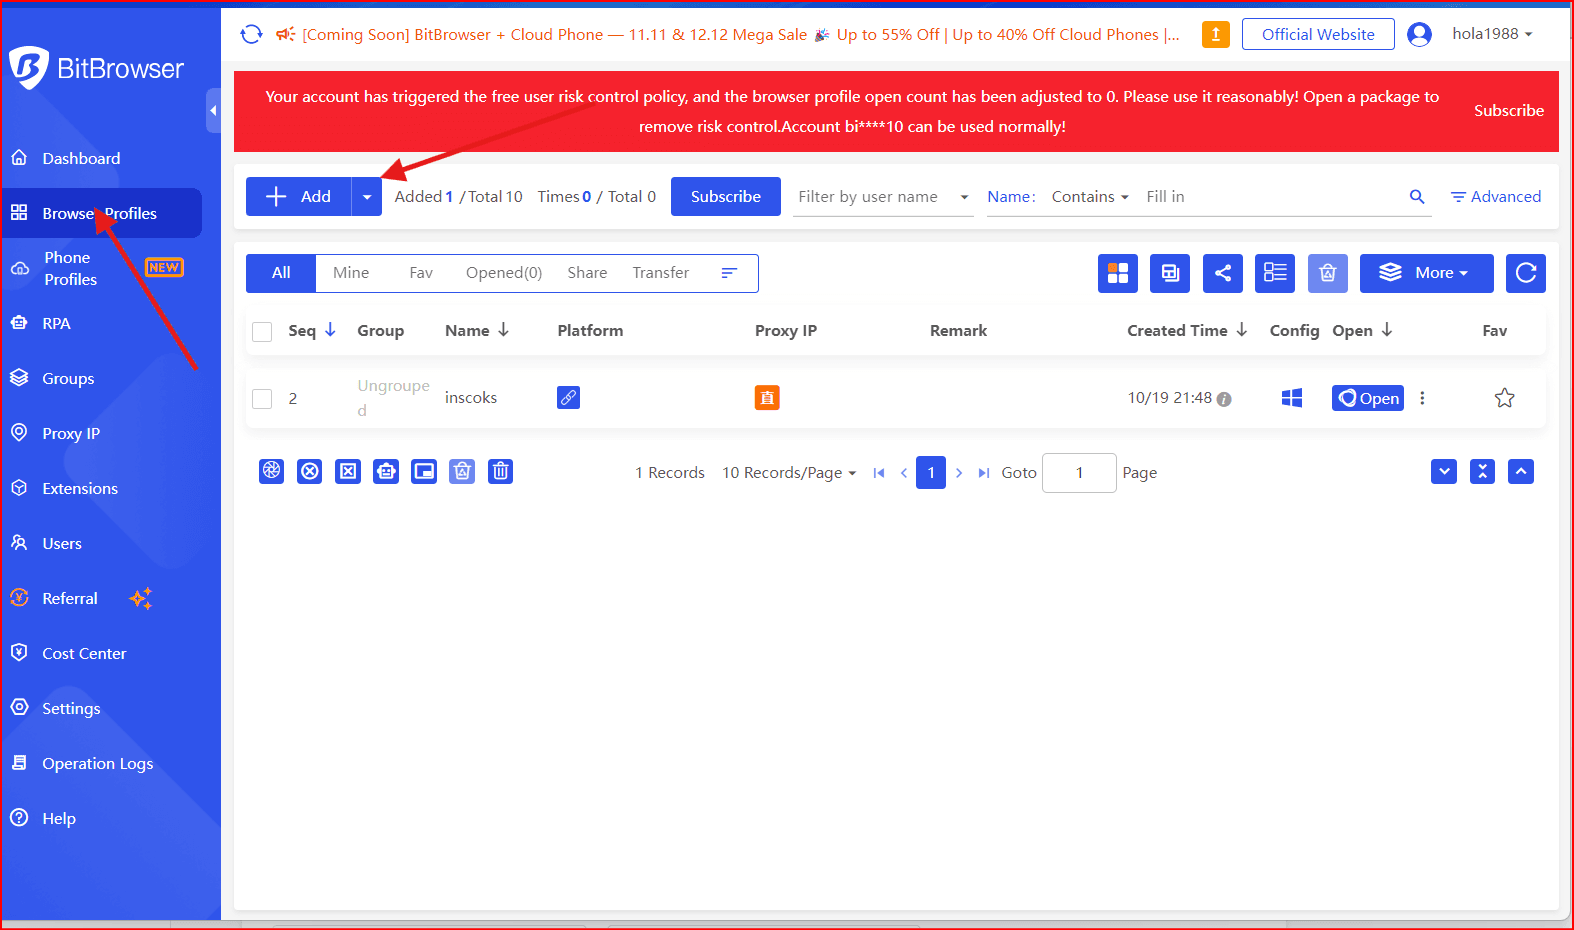Click the orange upload arrow icon

coord(1215,35)
